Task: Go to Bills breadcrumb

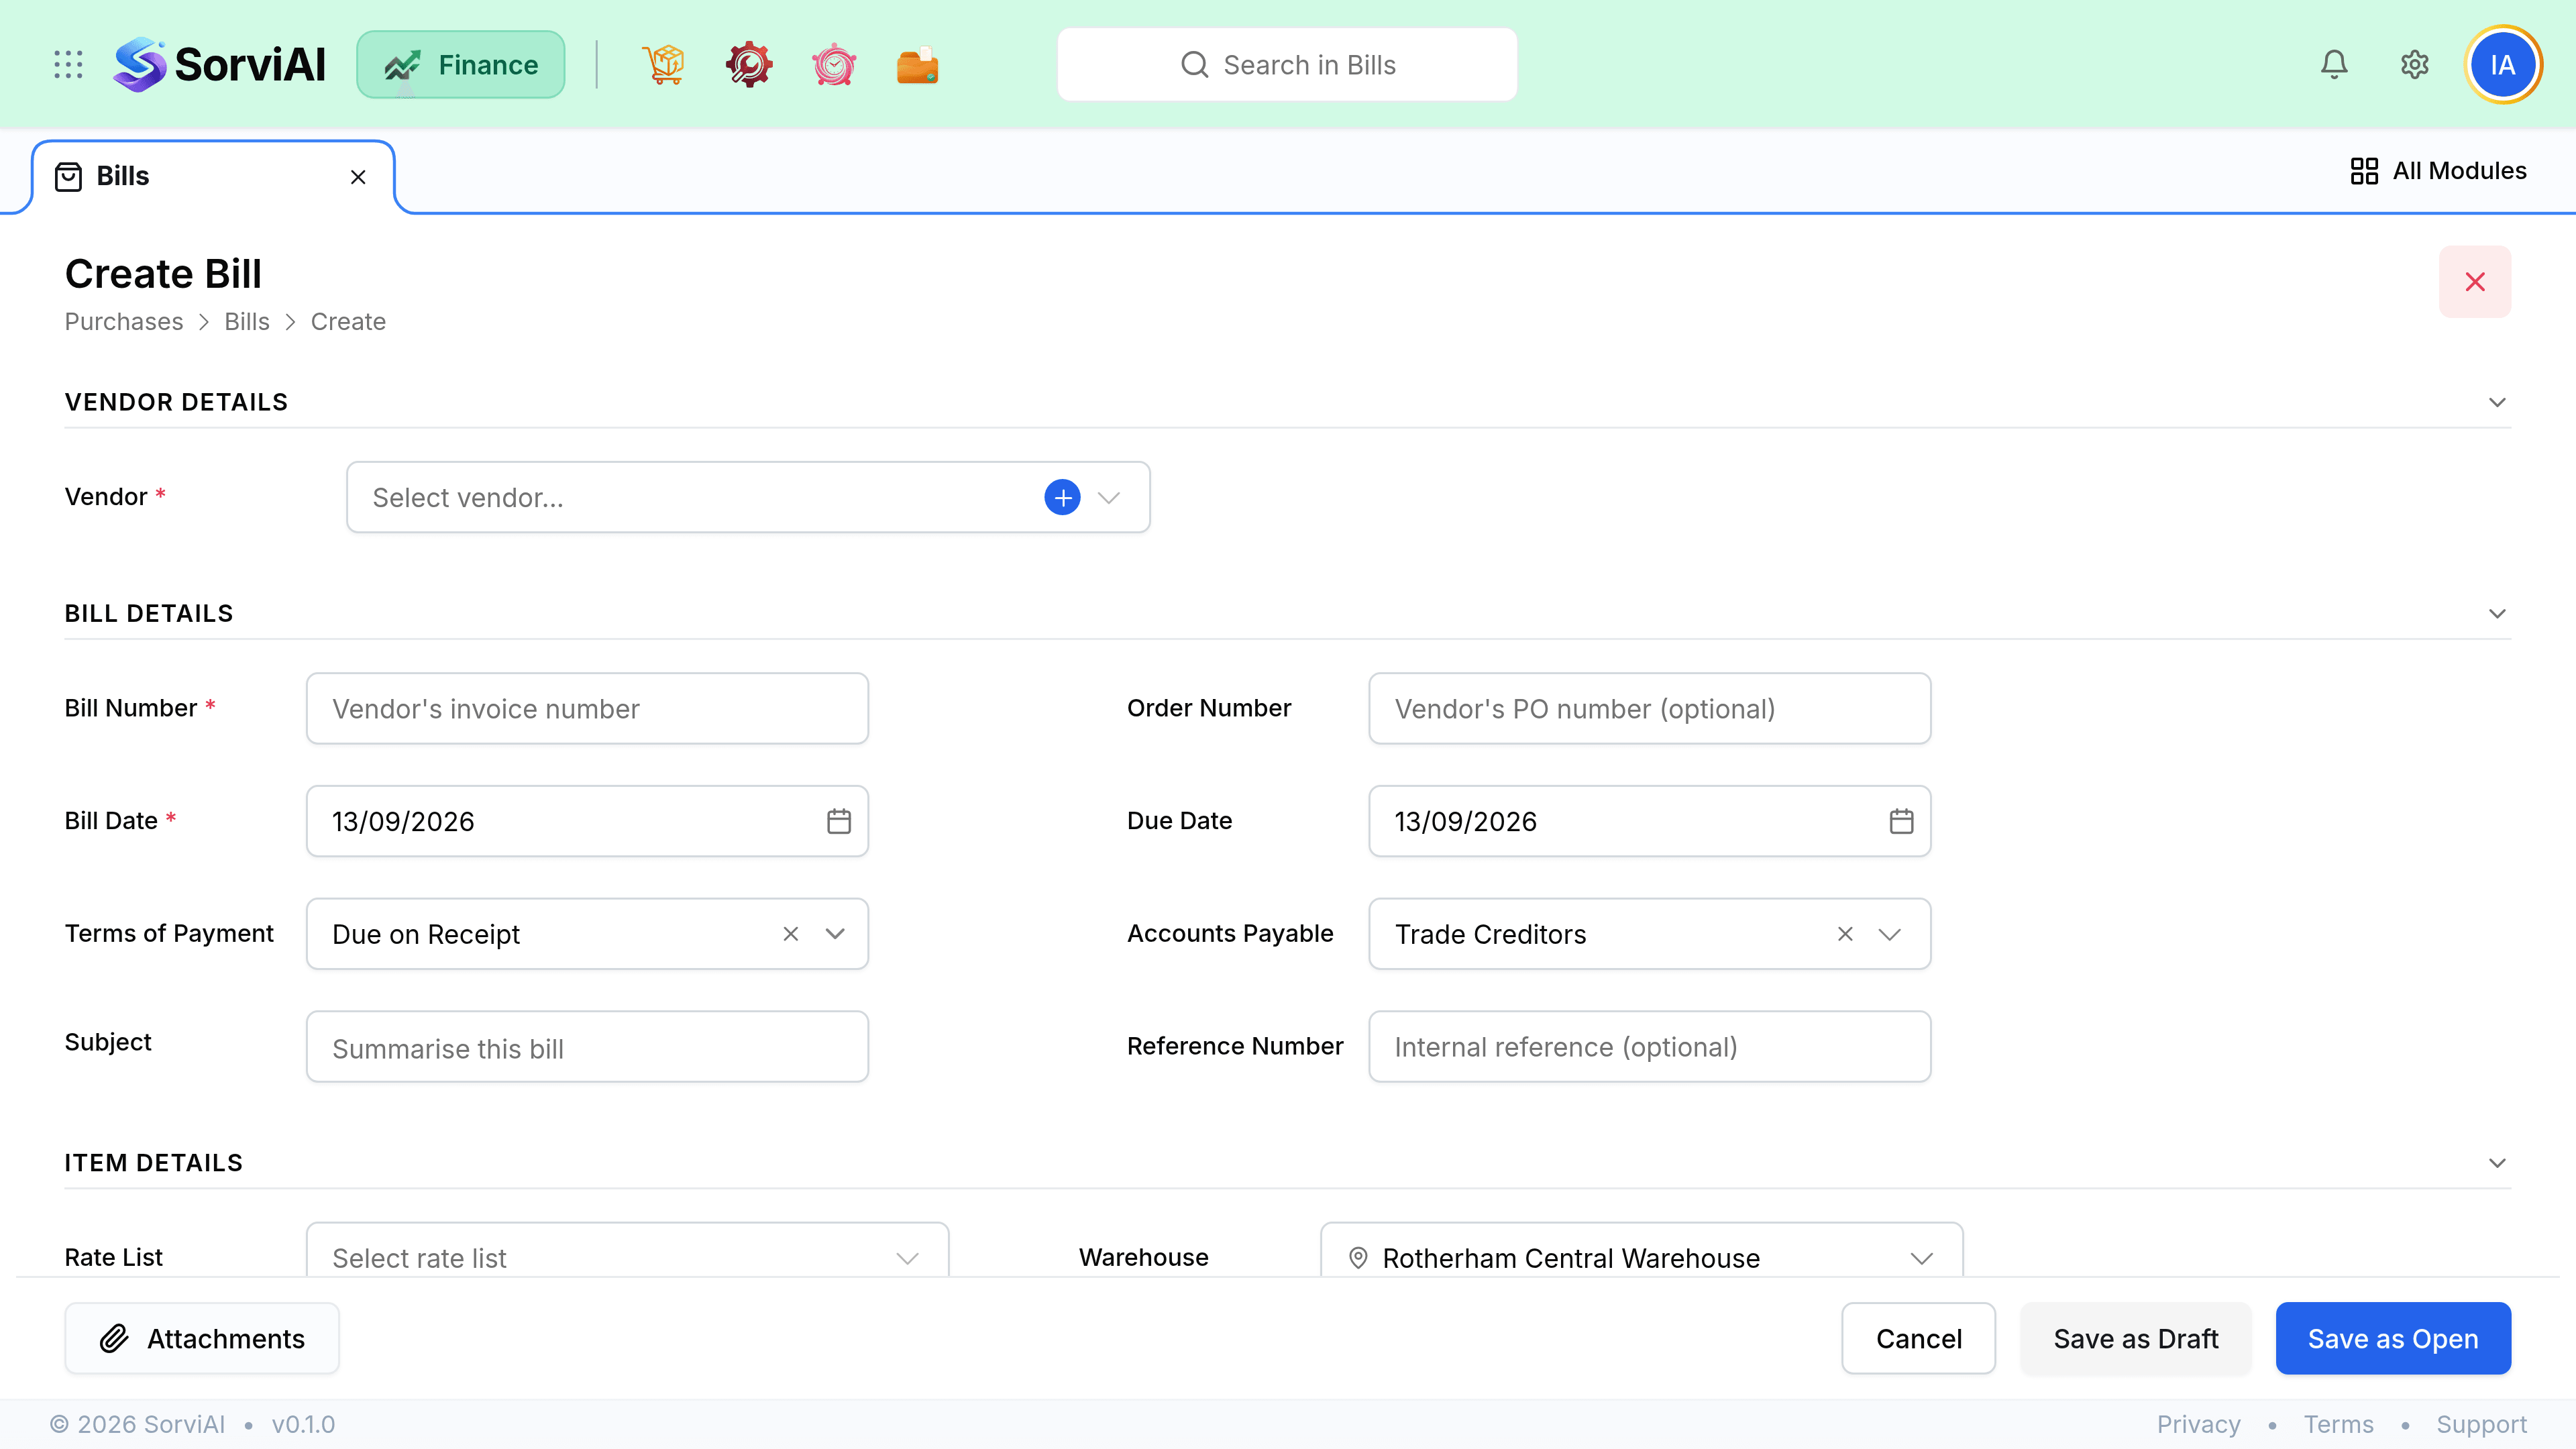Action: pyautogui.click(x=247, y=322)
